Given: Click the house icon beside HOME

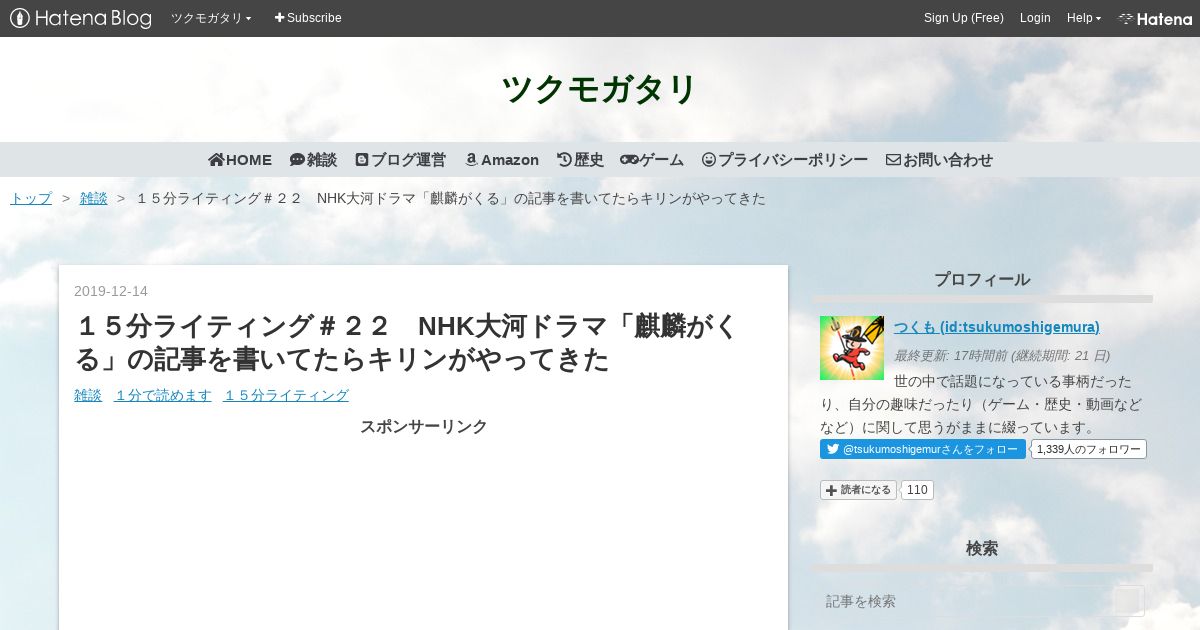Looking at the screenshot, I should point(216,160).
